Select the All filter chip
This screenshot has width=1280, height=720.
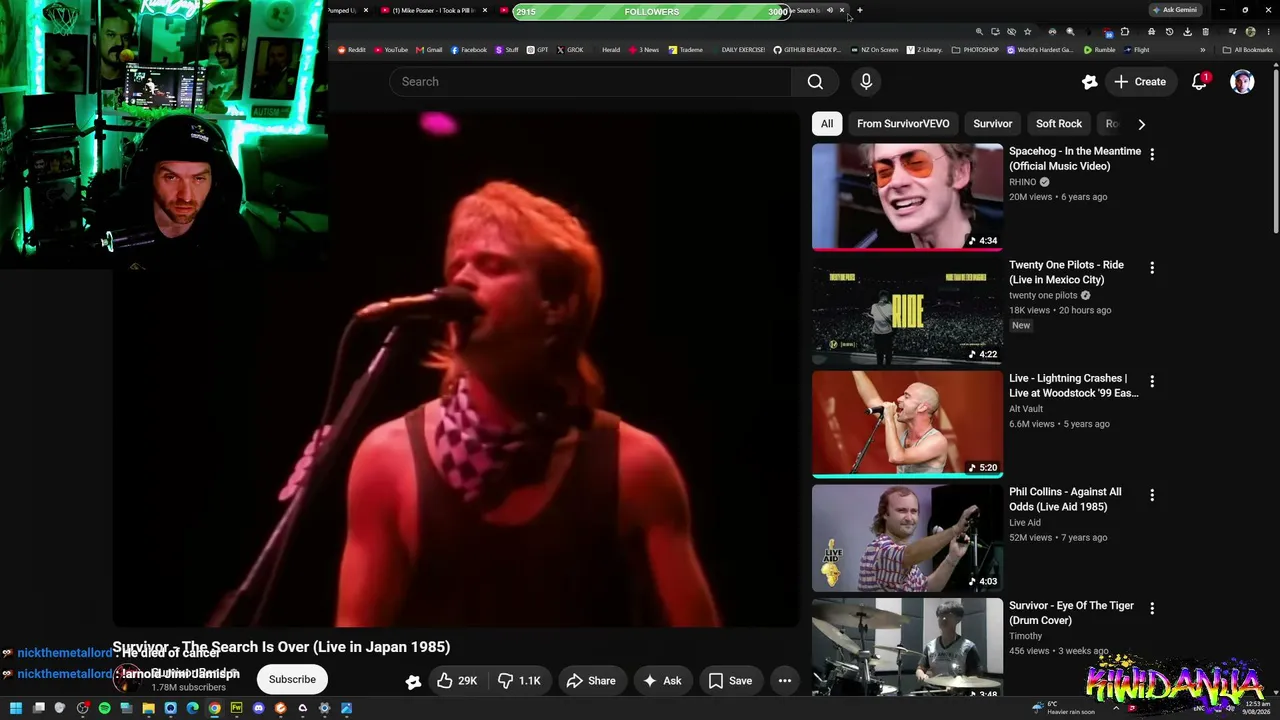pos(827,124)
